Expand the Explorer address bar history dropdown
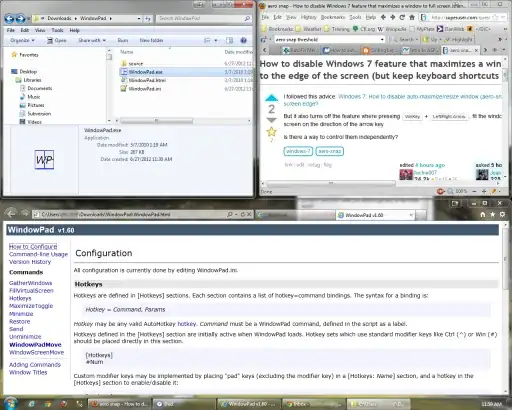This screenshot has width=512, height=410. coord(139,19)
